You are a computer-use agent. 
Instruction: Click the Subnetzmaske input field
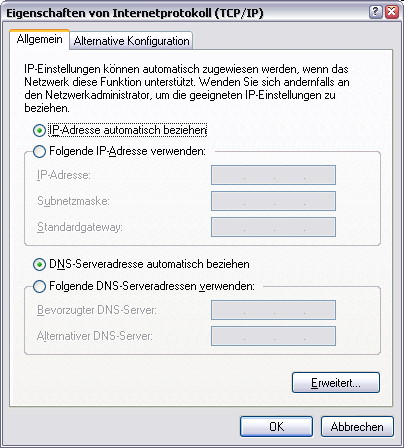coord(273,201)
